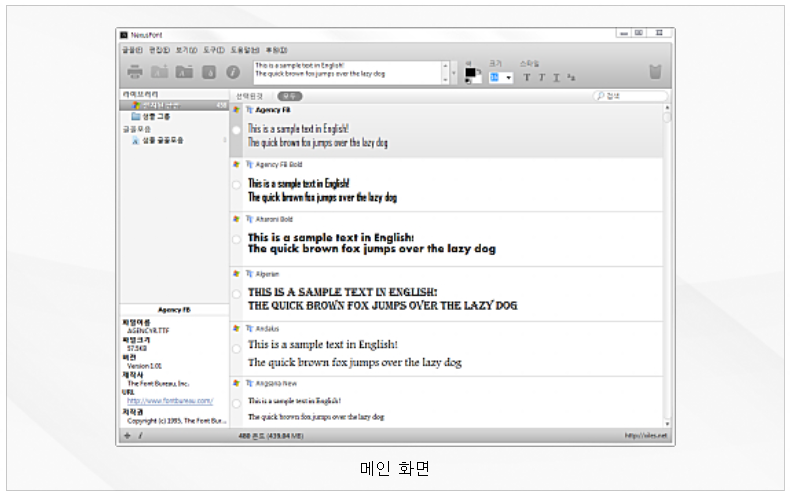The height and width of the screenshot is (495, 790).
Task: Switch to the highlighted pill tab above the font list
Action: click(290, 96)
